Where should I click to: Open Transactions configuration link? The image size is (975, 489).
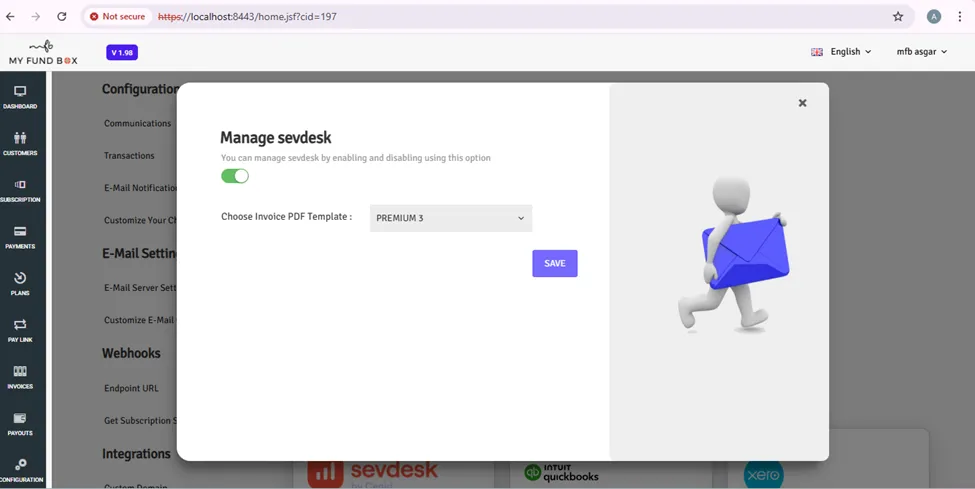[129, 156]
